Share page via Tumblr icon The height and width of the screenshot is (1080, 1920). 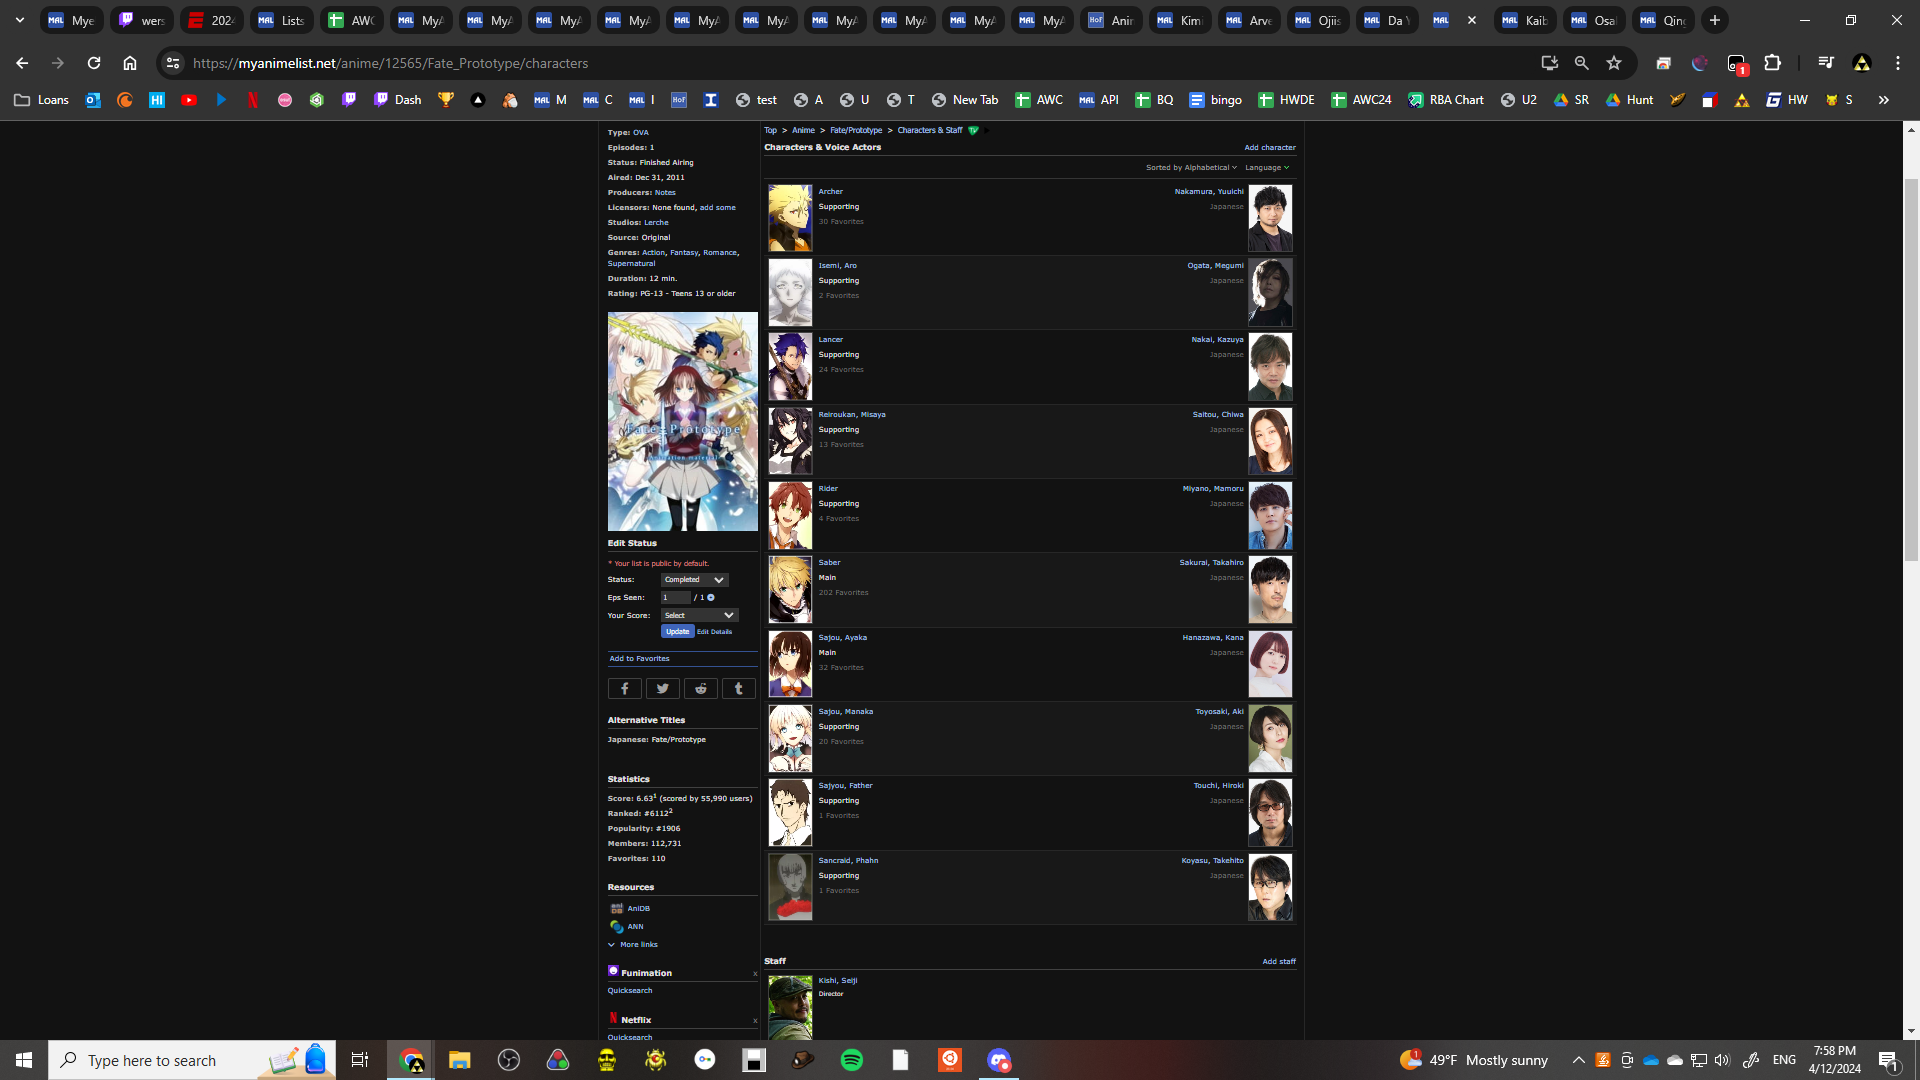(738, 689)
